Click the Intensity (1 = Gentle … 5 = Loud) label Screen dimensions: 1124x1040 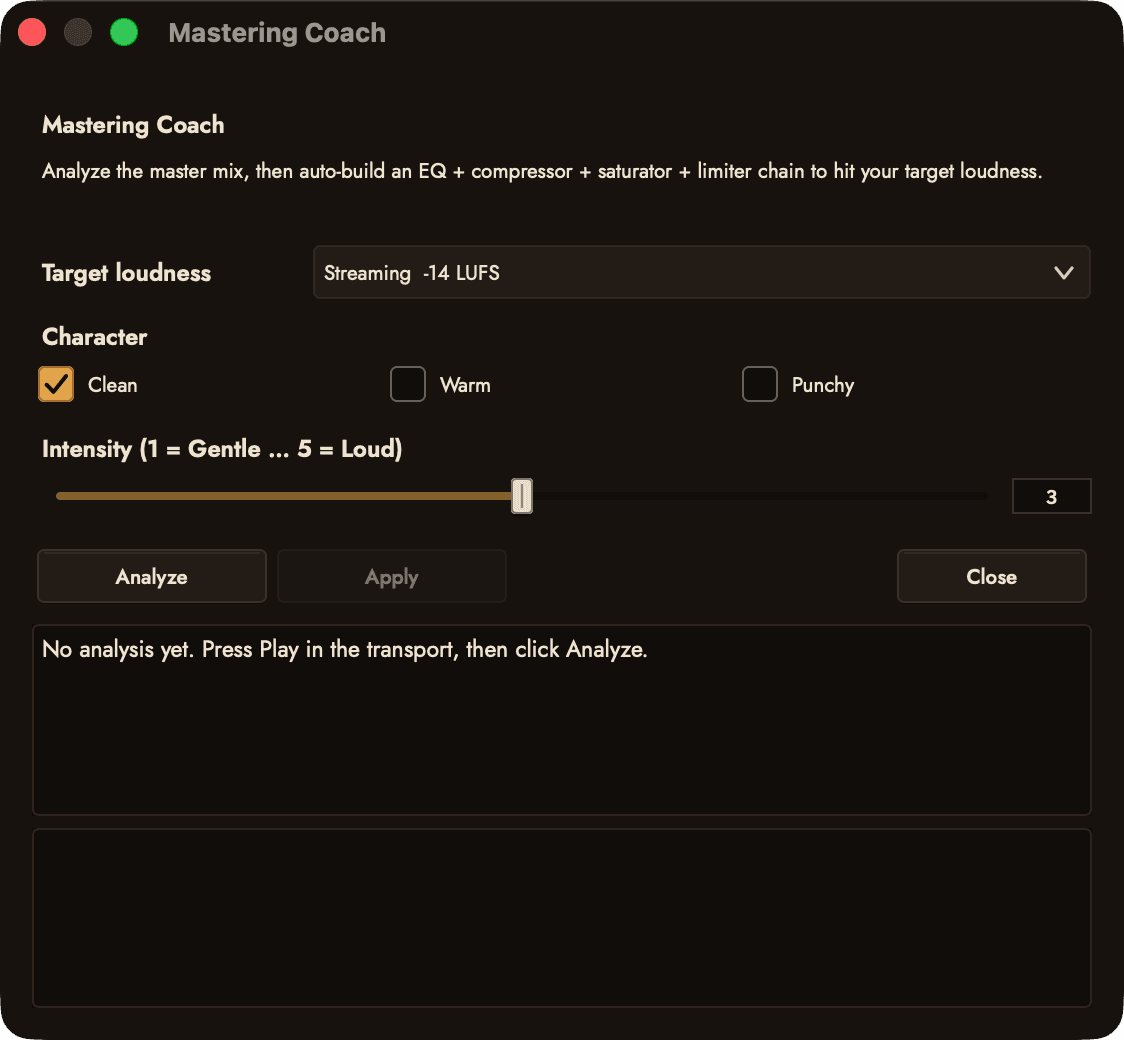222,449
